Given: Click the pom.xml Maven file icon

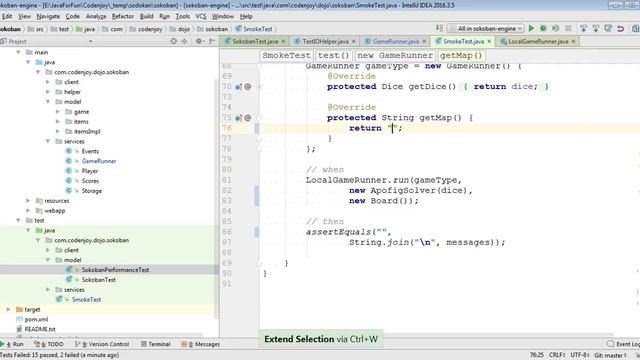Looking at the screenshot, I should tap(19, 319).
